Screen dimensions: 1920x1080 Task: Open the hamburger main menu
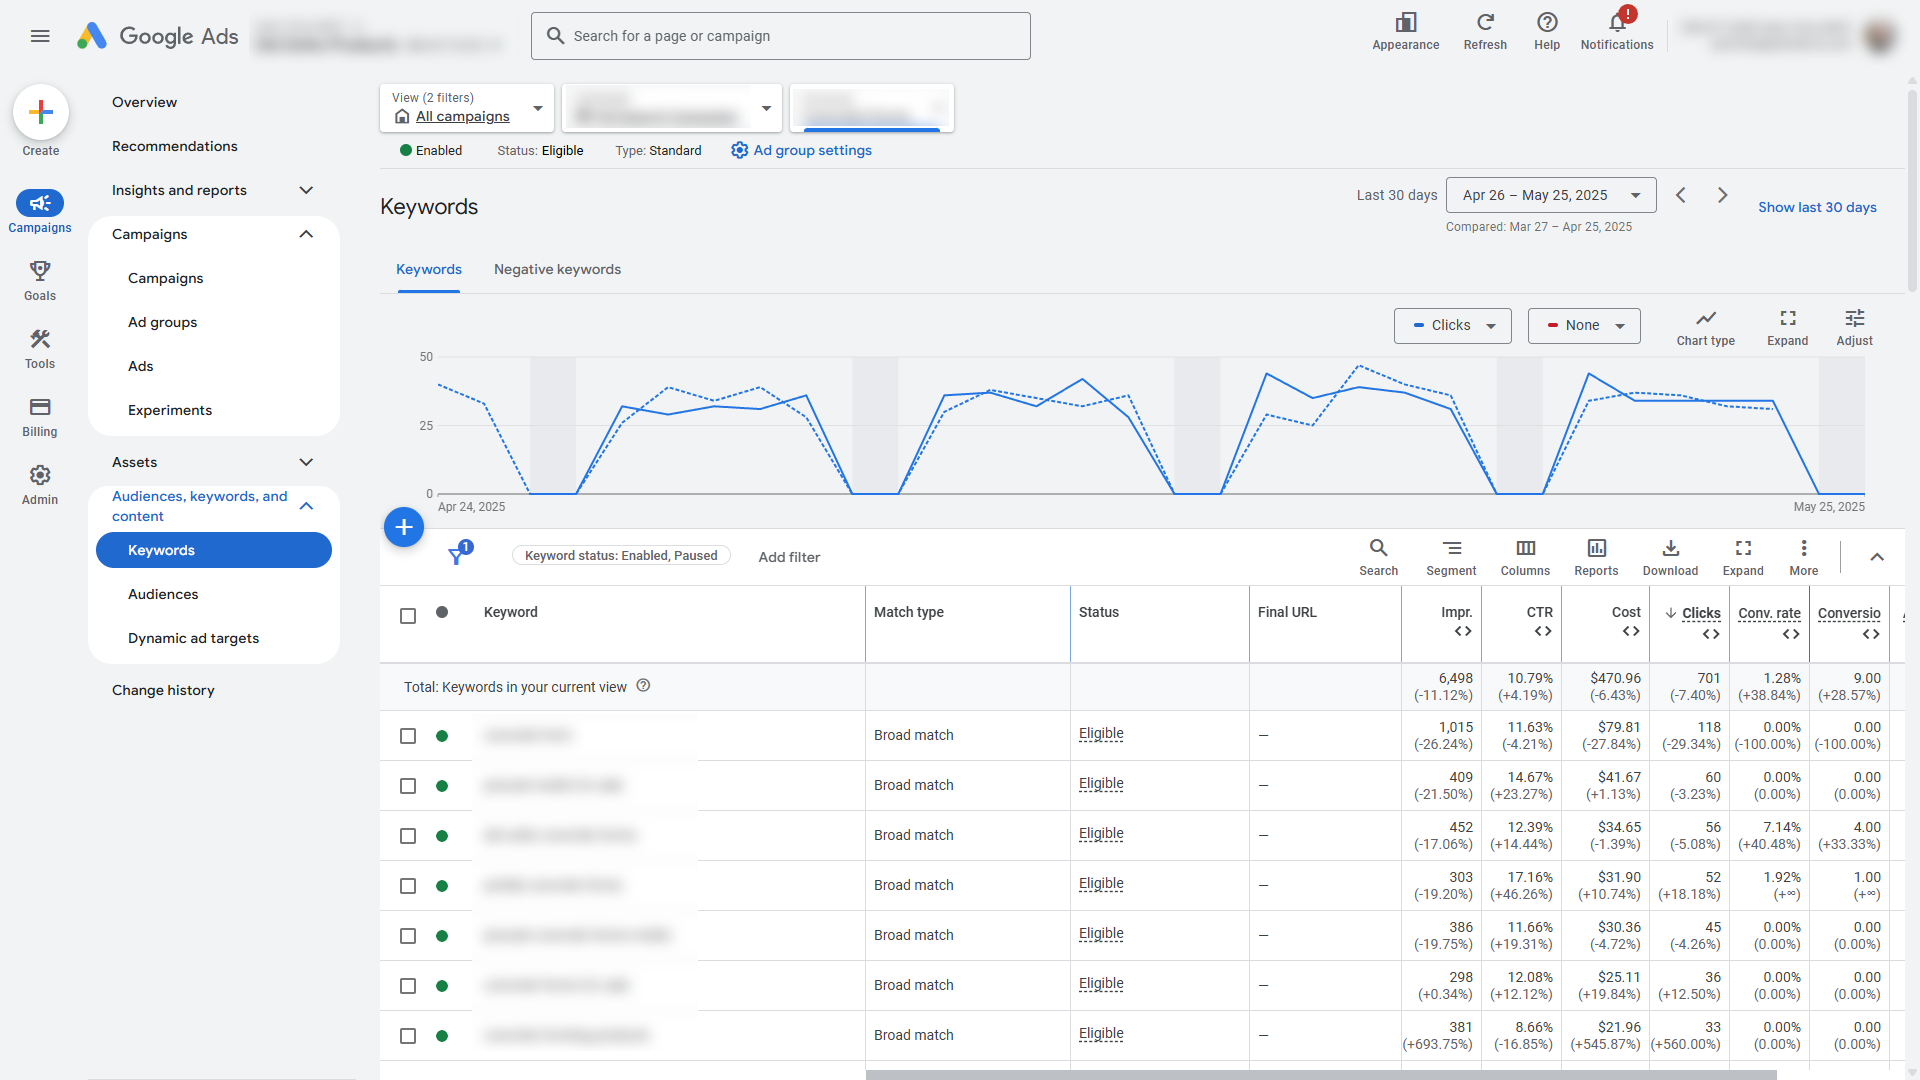[40, 36]
